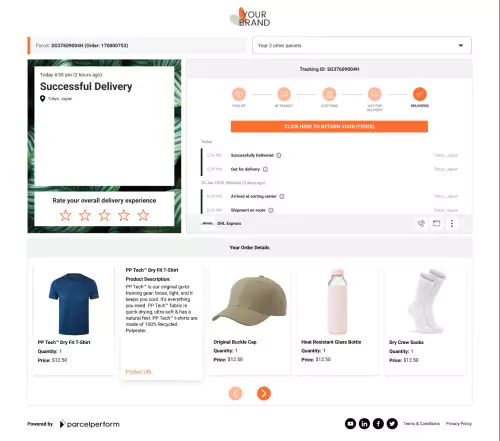
Task: Rate delivery with the second star
Action: click(85, 215)
